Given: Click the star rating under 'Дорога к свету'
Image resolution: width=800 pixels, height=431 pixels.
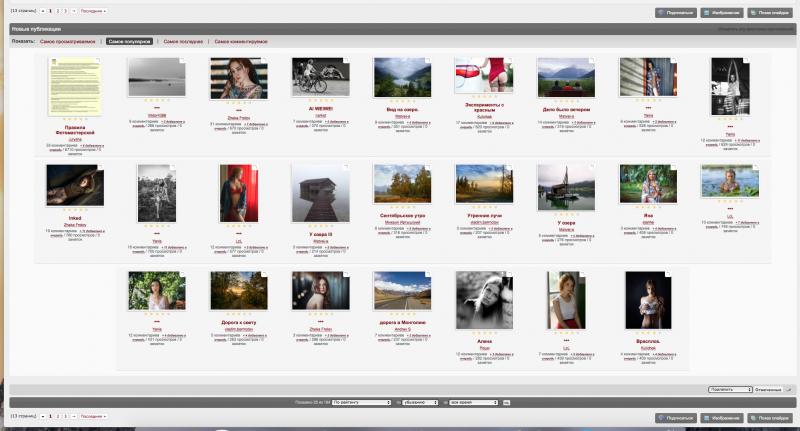Looking at the screenshot, I should coord(239,315).
